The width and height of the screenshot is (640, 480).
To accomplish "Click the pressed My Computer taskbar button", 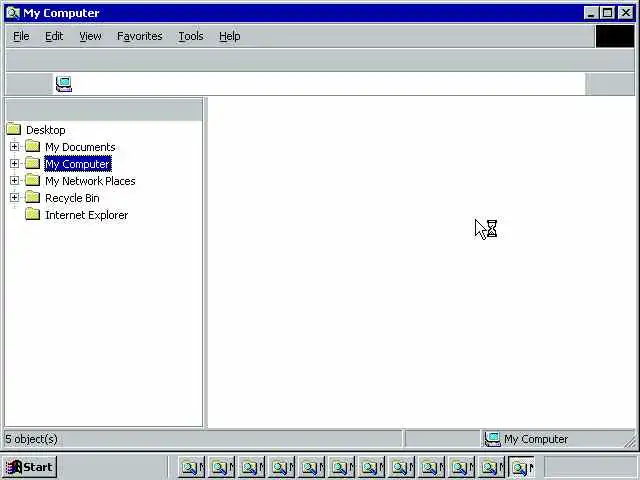I will 522,467.
